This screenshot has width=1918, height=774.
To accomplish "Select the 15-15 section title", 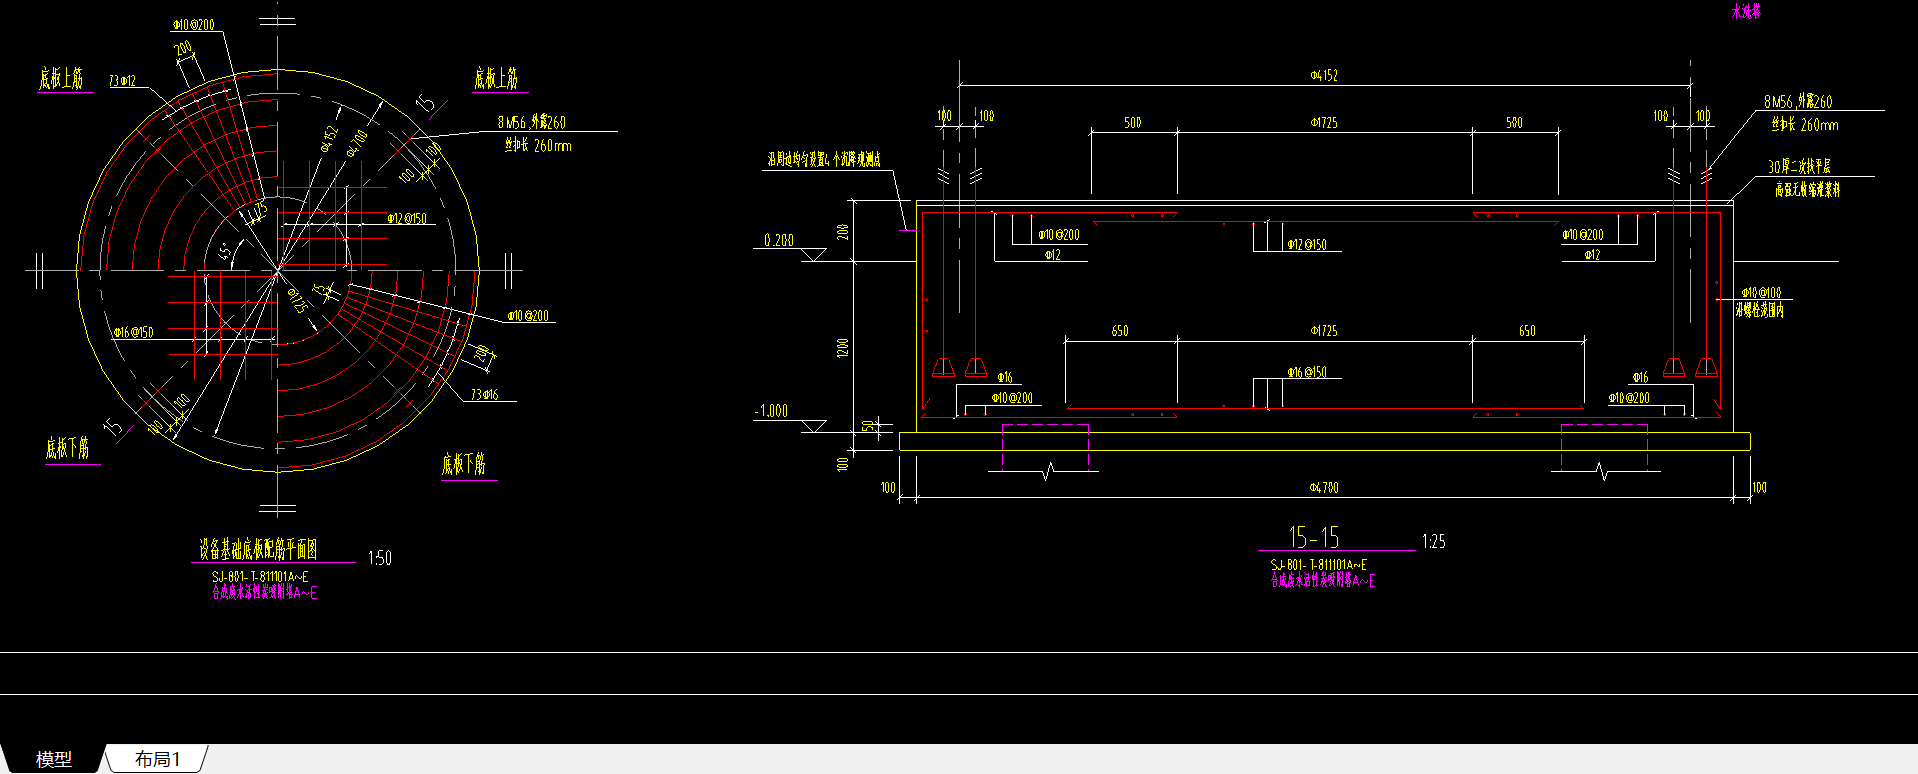I will coord(1314,537).
